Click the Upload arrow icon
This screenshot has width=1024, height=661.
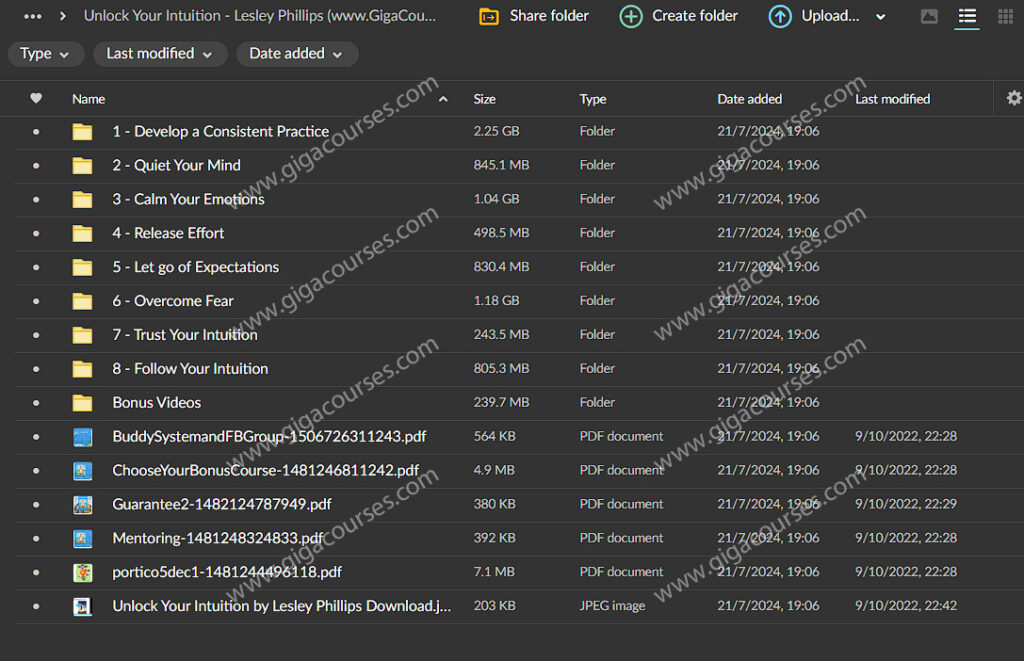pos(780,16)
